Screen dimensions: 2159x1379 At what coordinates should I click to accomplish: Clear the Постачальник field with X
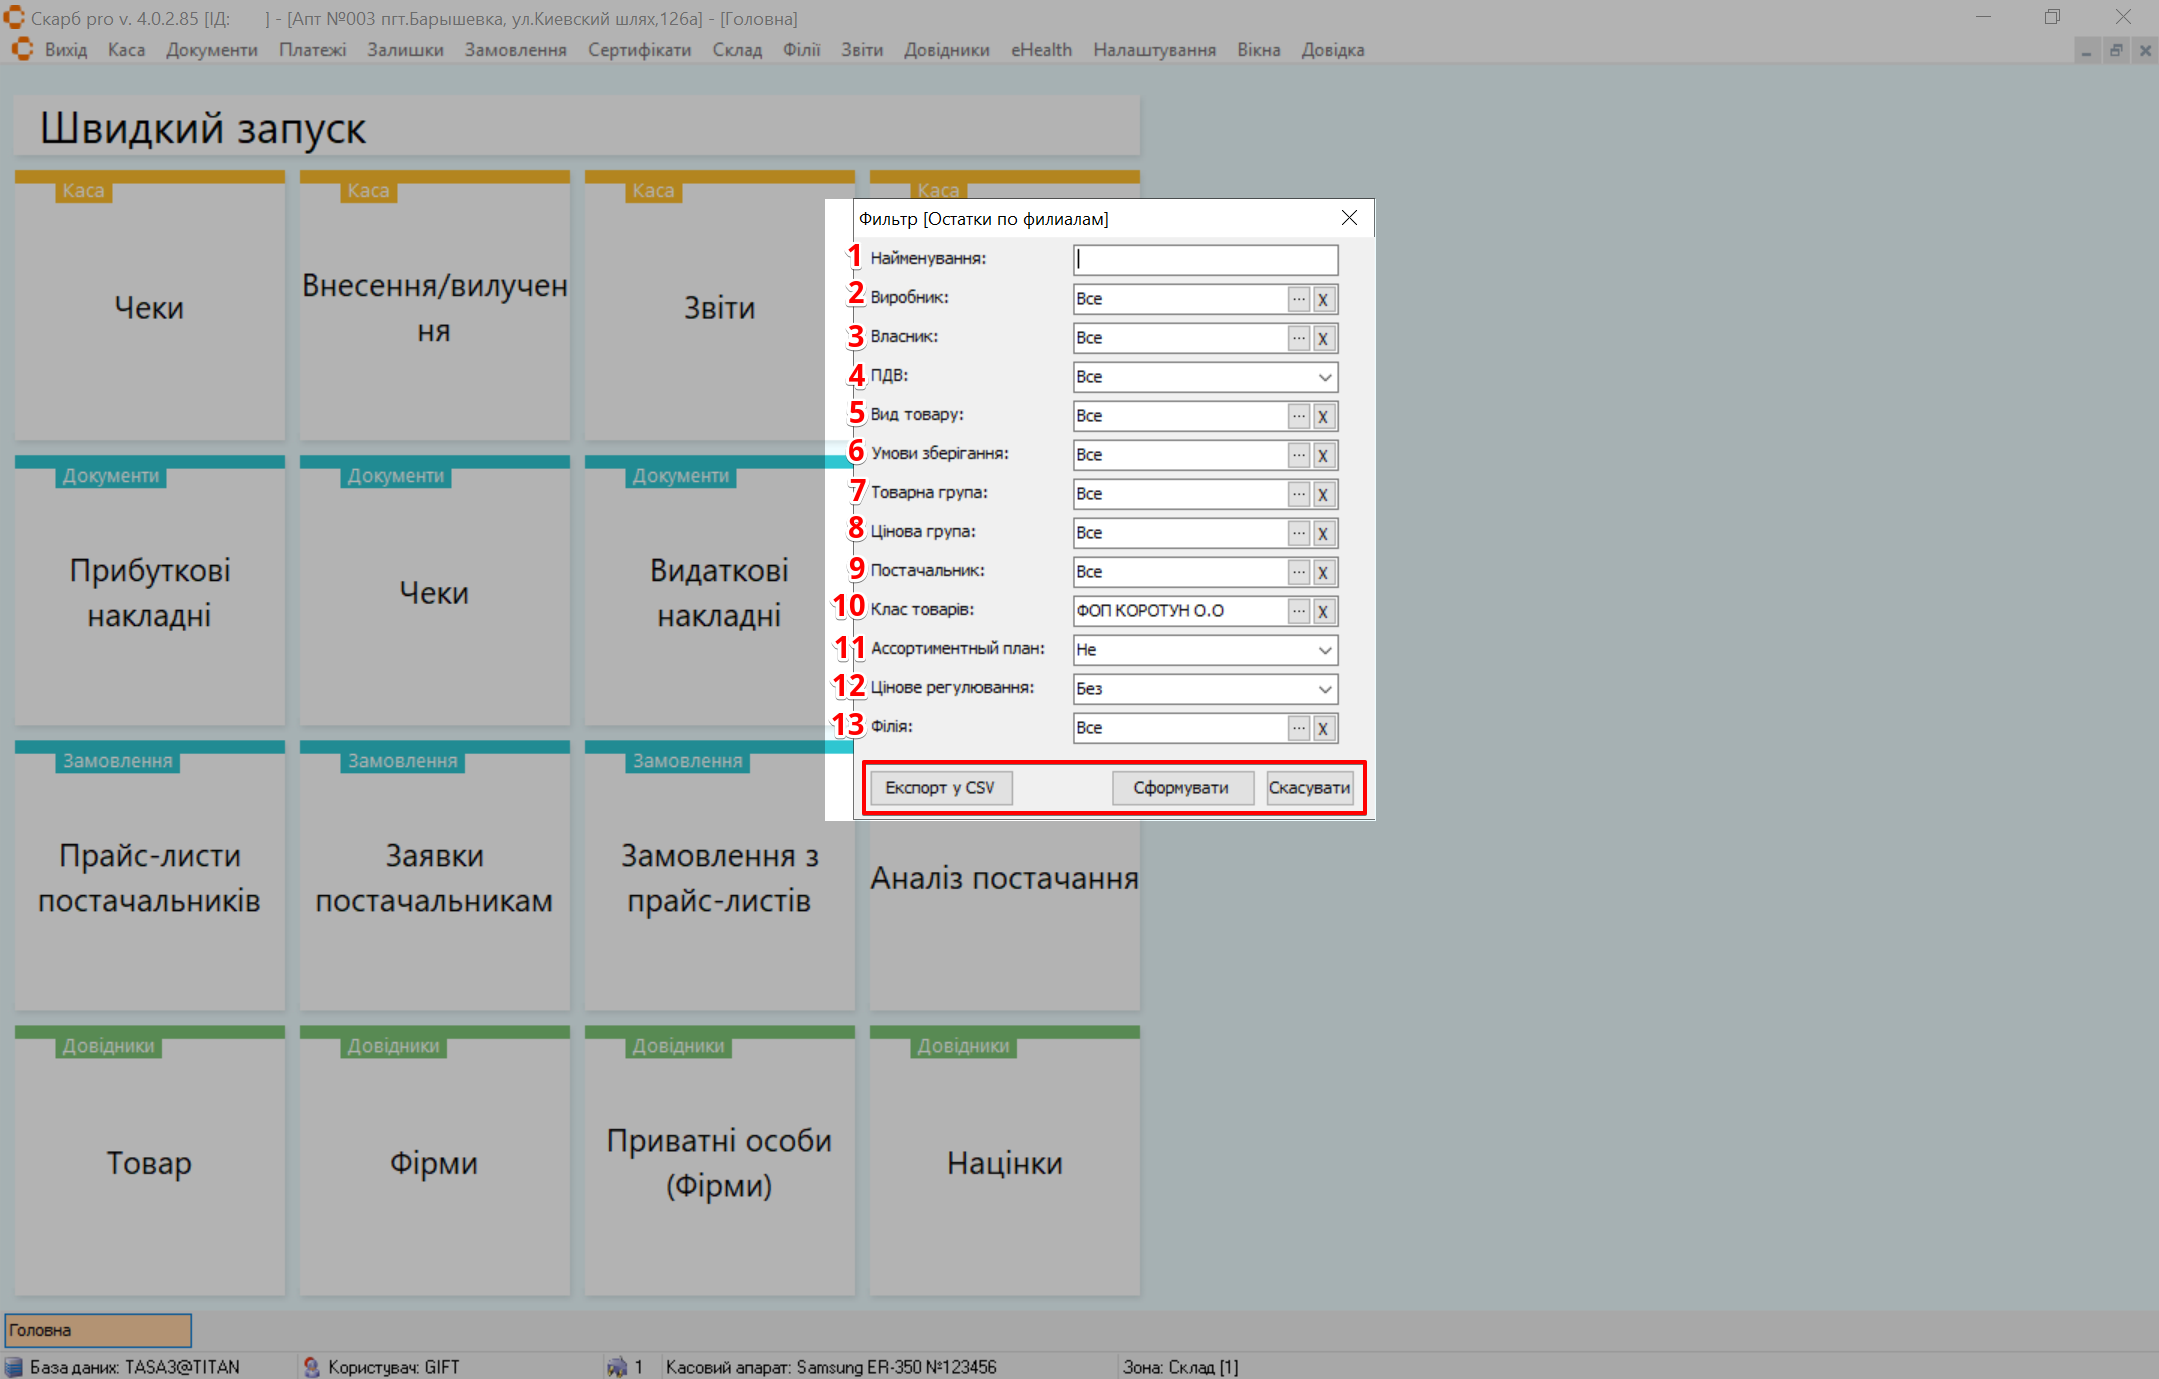pyautogui.click(x=1323, y=572)
